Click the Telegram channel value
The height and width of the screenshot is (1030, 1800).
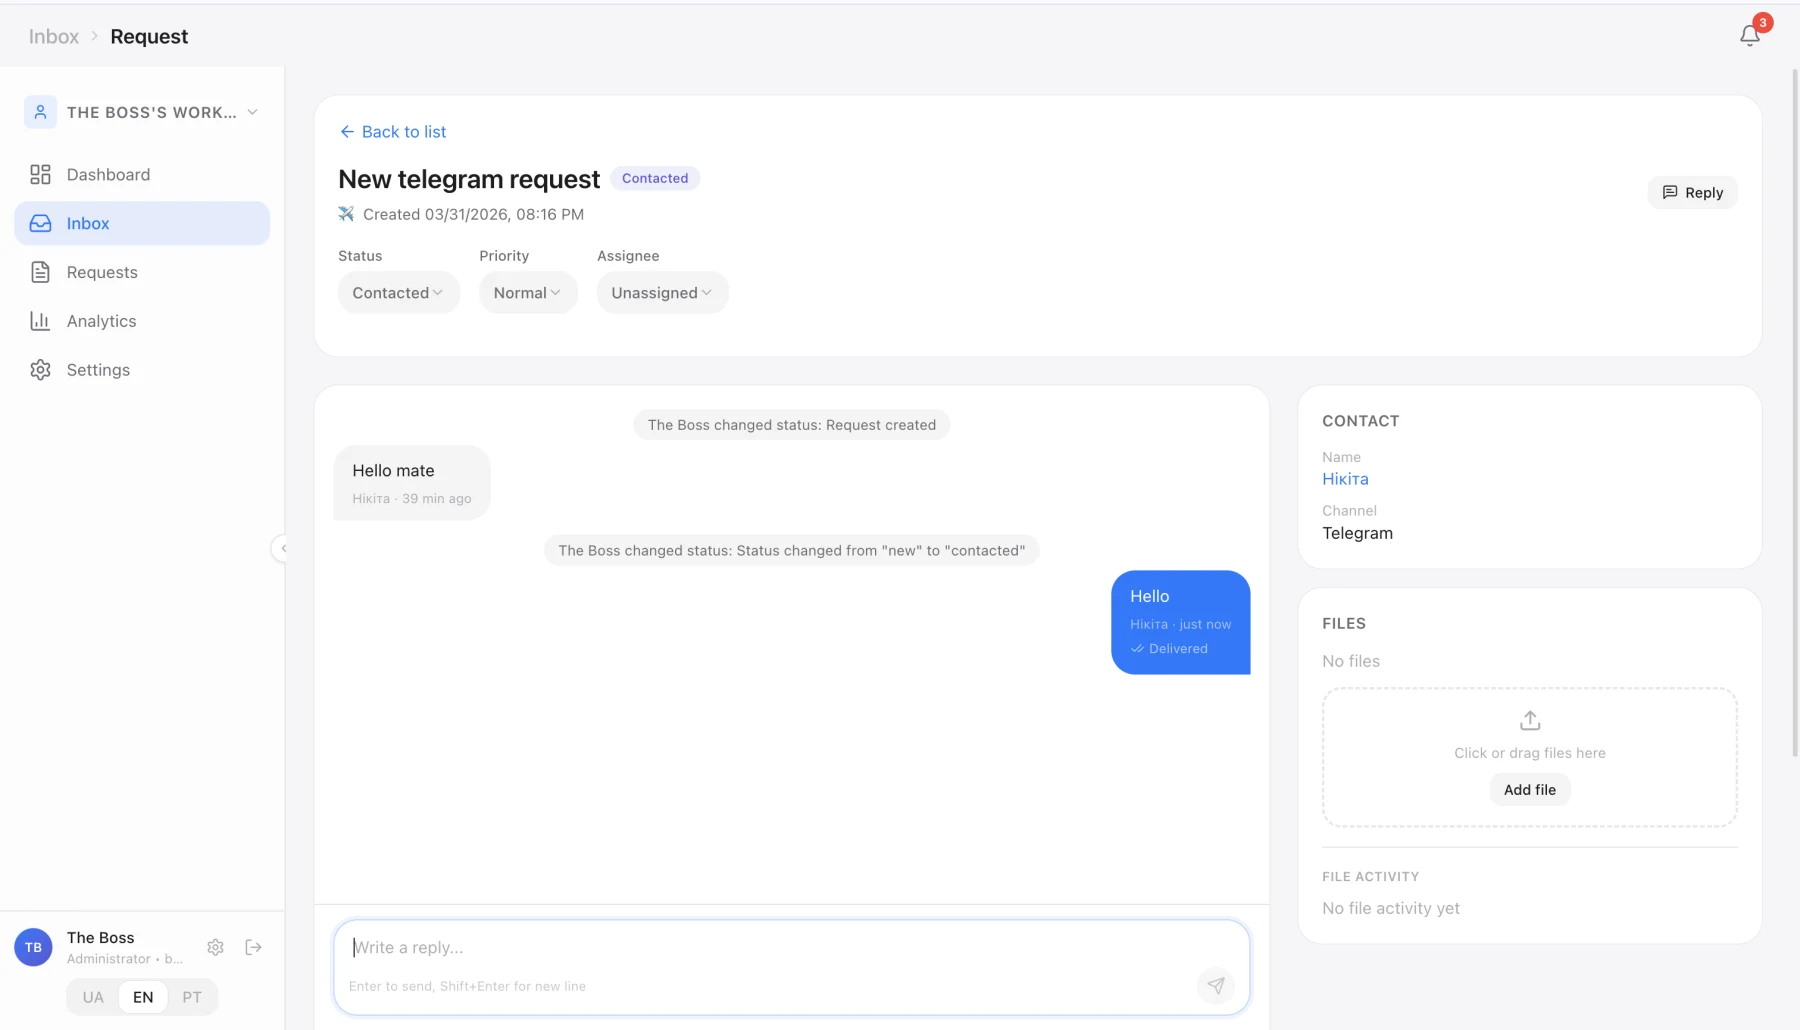[1357, 534]
